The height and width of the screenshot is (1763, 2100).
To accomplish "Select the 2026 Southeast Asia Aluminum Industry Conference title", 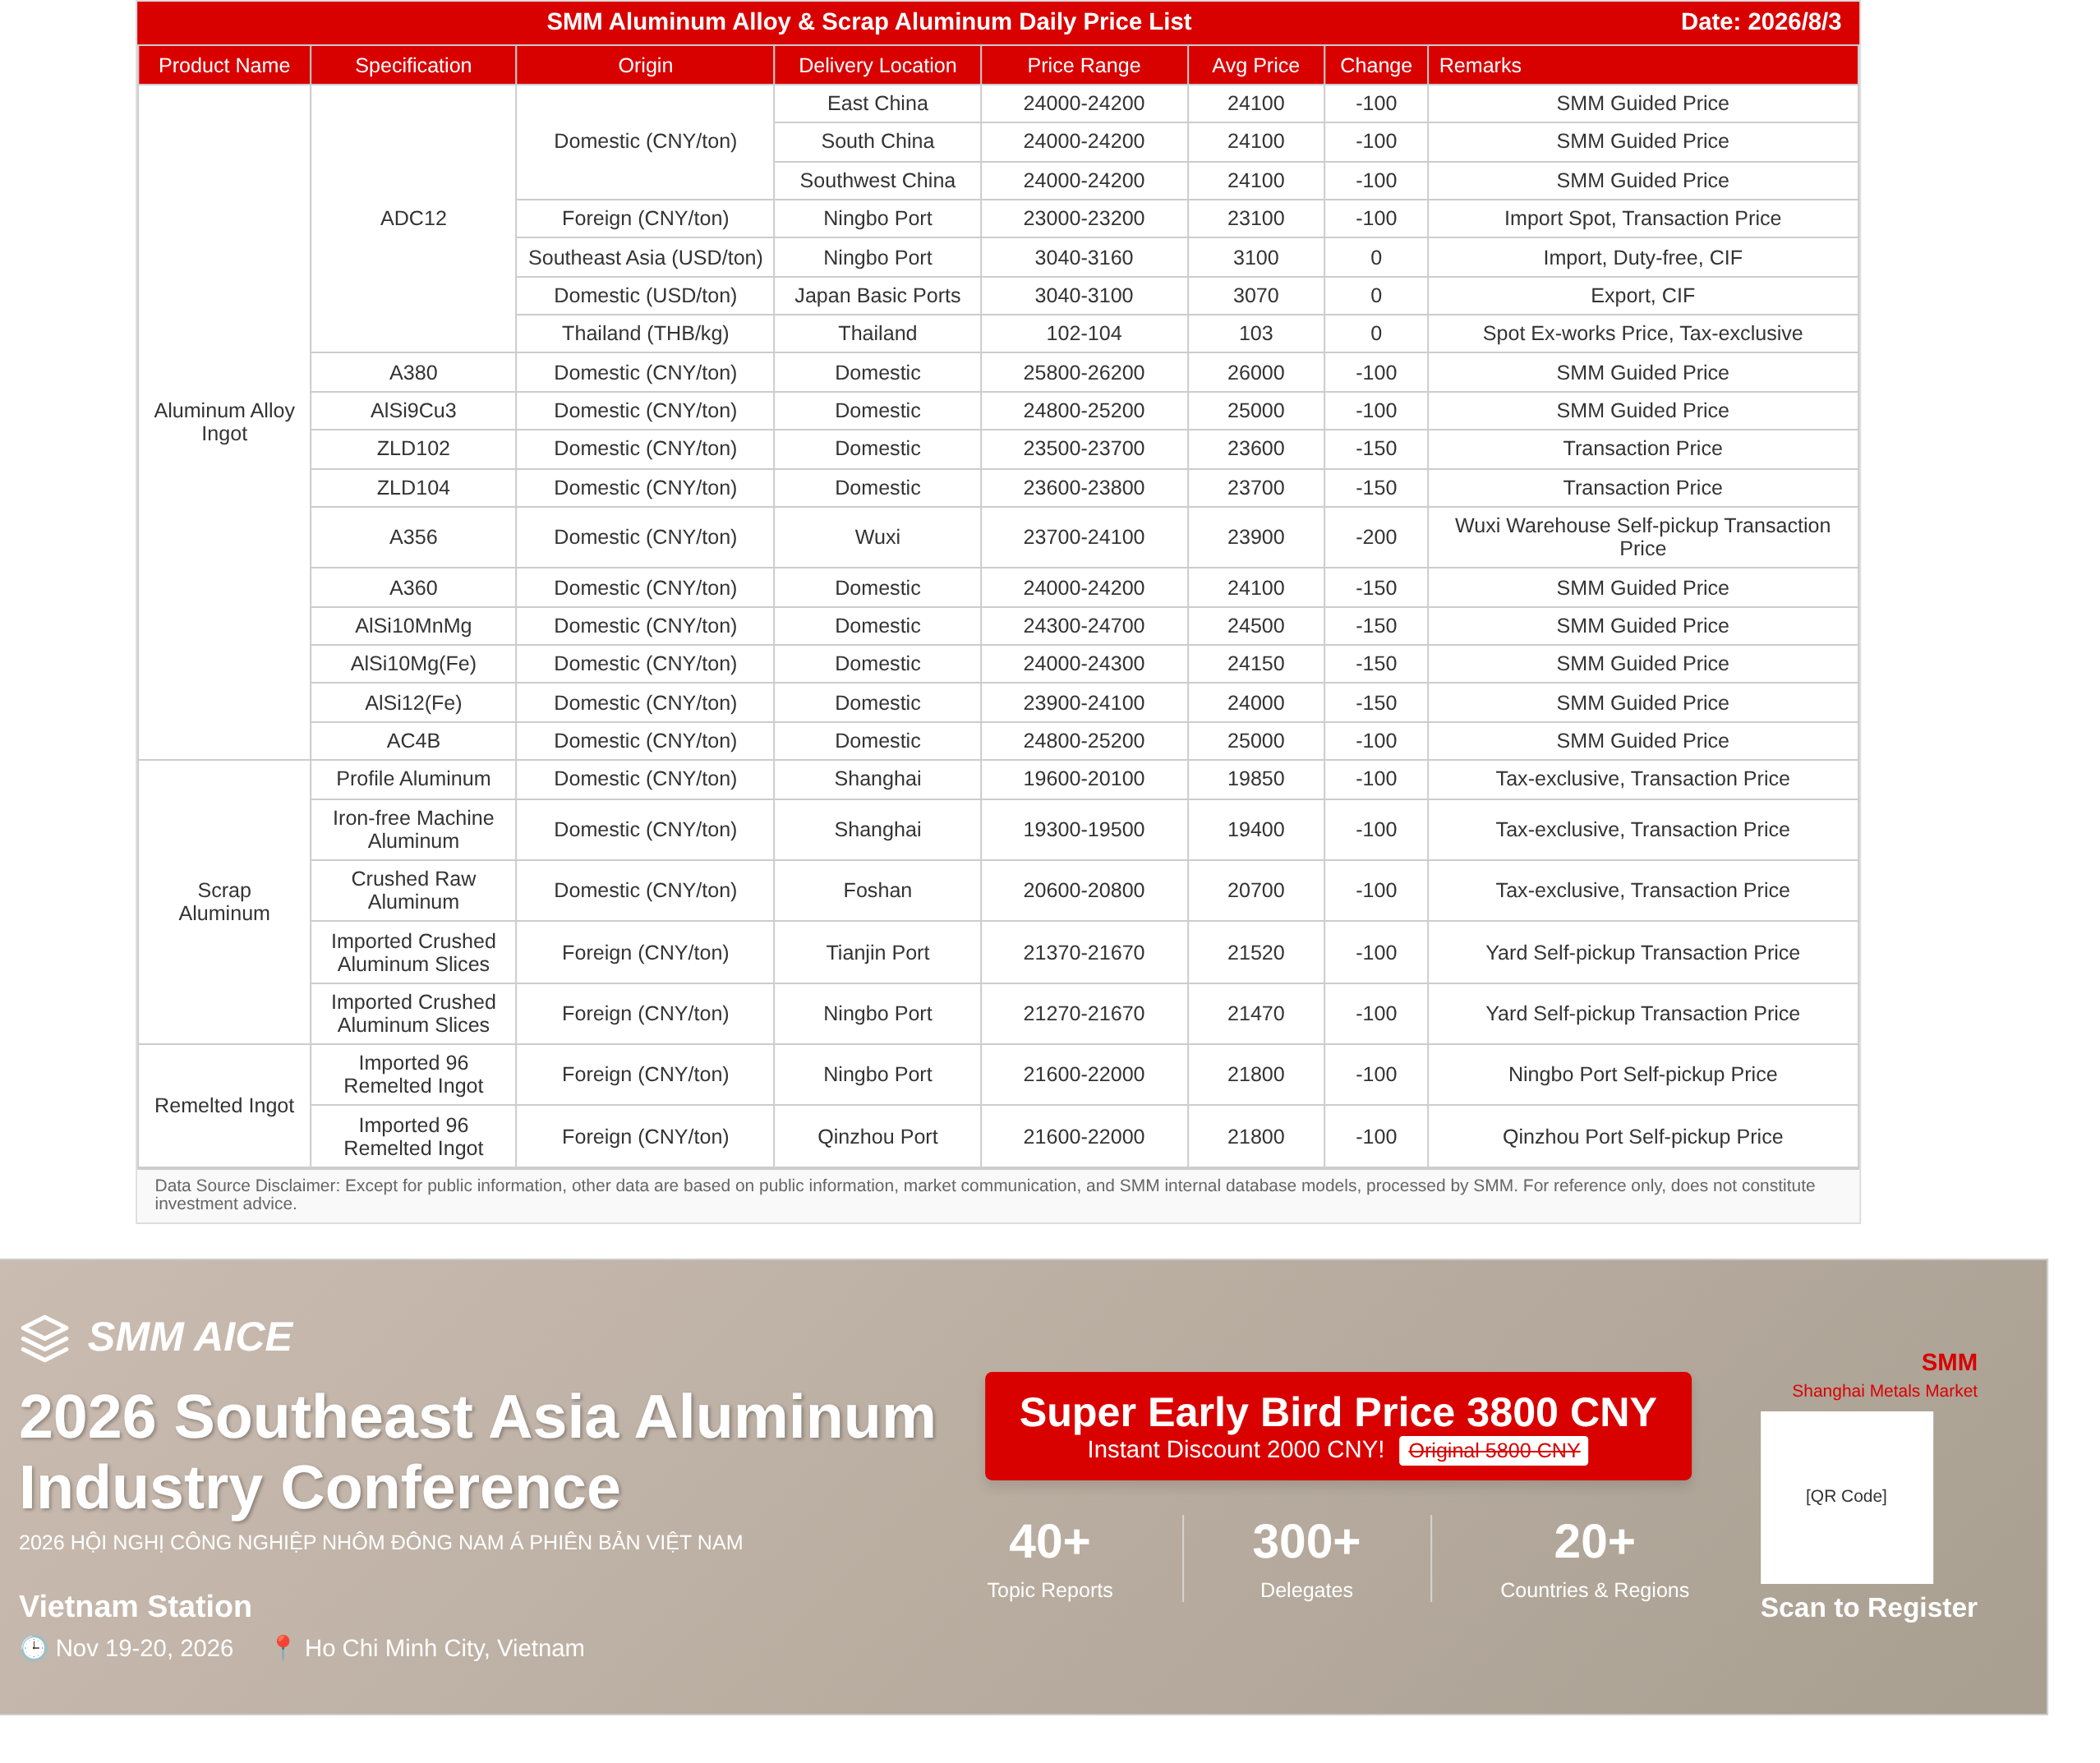I will (478, 1452).
